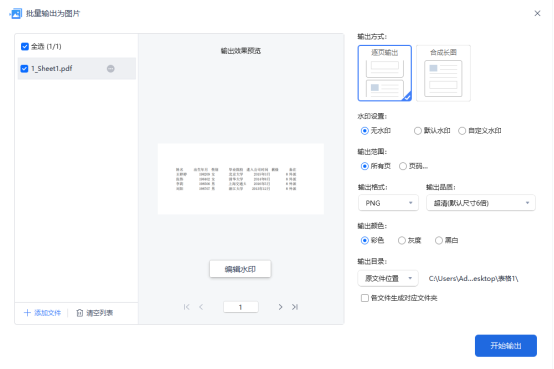Image resolution: width=554 pixels, height=369 pixels.
Task: Choose 合成长图 output mode
Action: point(443,73)
